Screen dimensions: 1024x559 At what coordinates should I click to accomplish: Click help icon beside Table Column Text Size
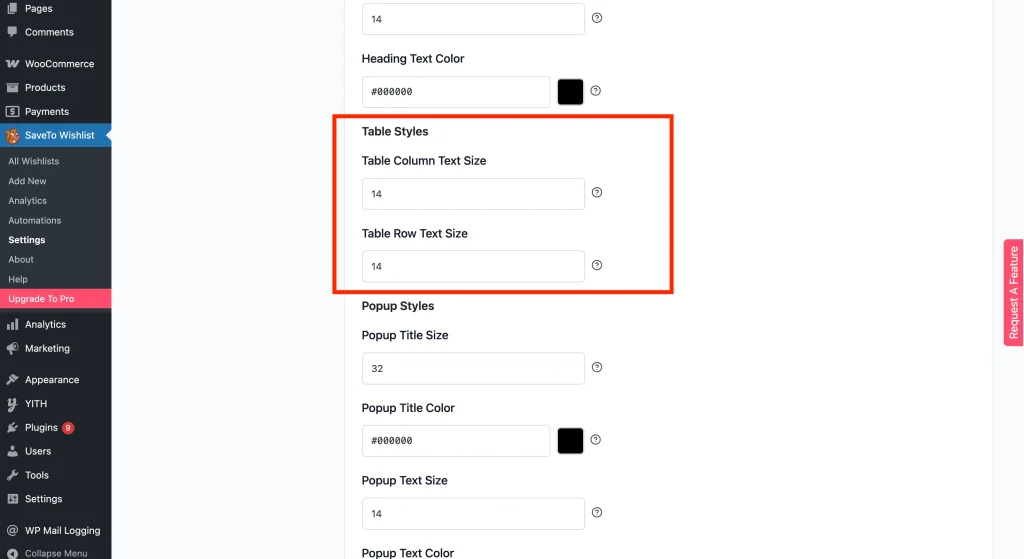pyautogui.click(x=597, y=193)
